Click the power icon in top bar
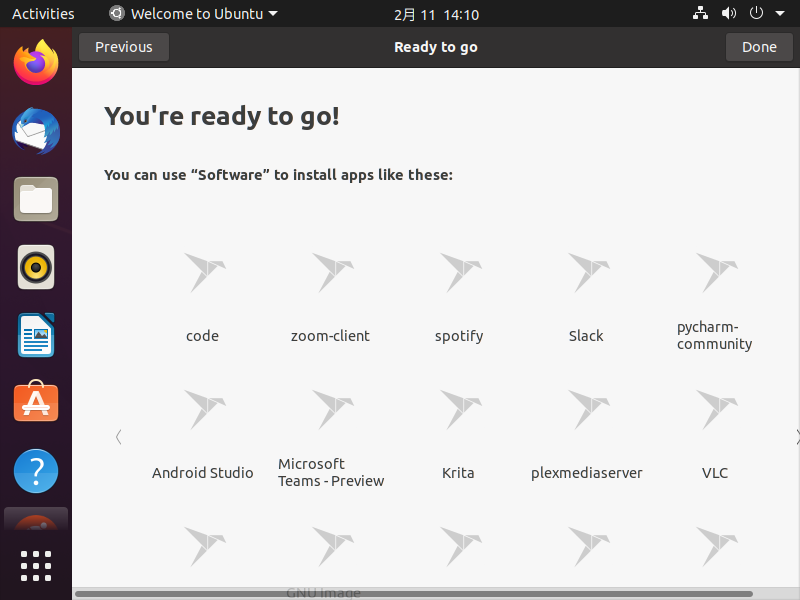Image resolution: width=800 pixels, height=600 pixels. pyautogui.click(x=756, y=13)
